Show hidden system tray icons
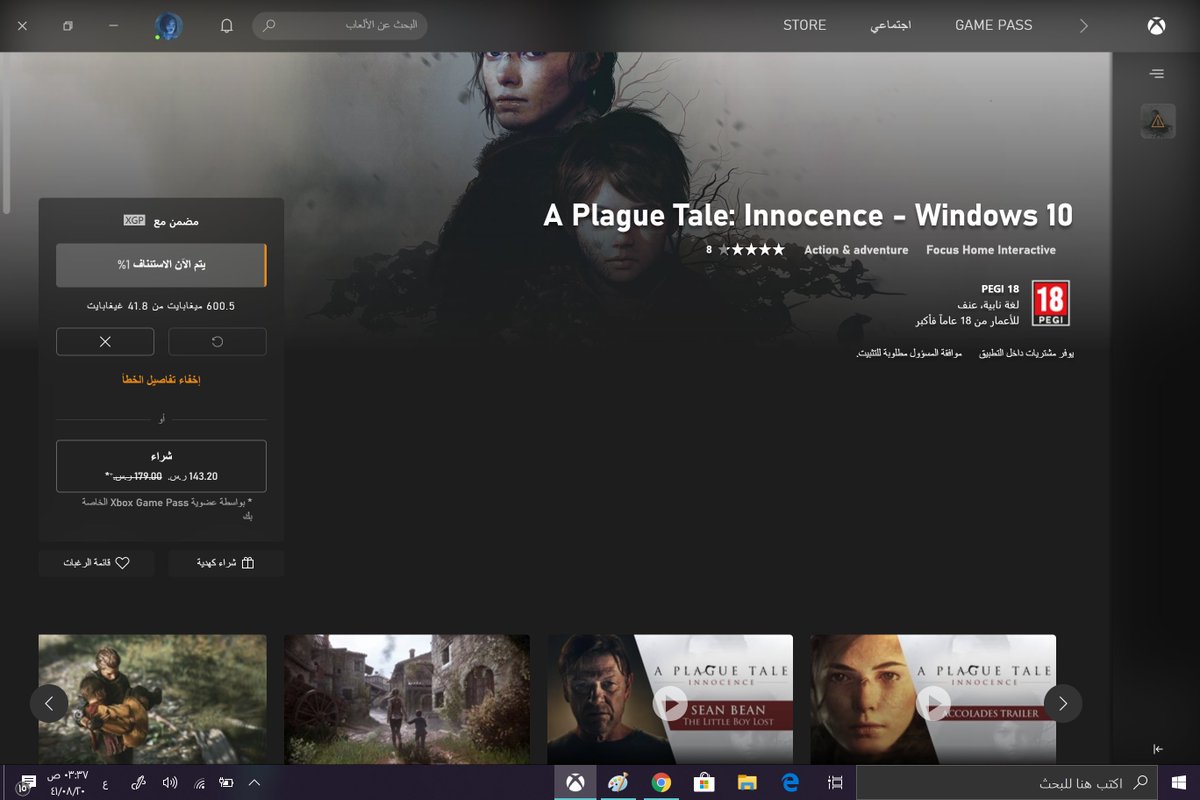Image resolution: width=1200 pixels, height=800 pixels. tap(254, 783)
